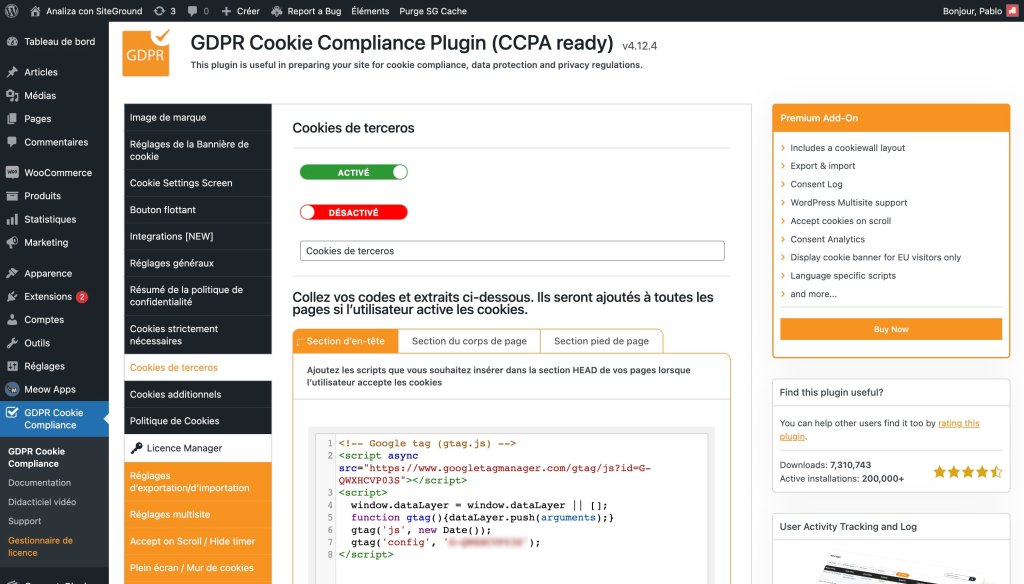The image size is (1024, 584).
Task: Click the Extensions plug icon
Action: 12,297
